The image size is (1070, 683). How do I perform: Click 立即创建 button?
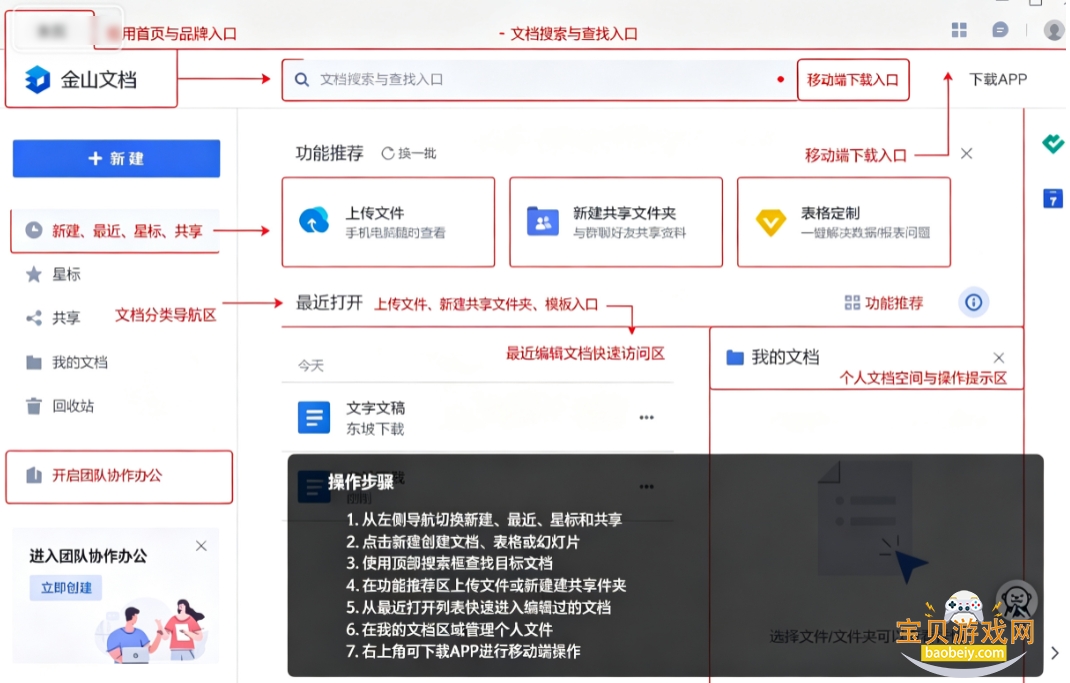tap(66, 587)
